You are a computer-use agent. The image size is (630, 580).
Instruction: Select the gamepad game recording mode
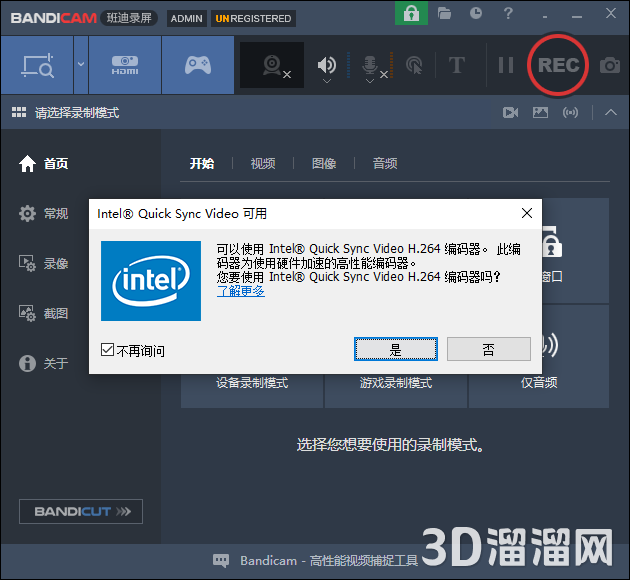click(198, 65)
